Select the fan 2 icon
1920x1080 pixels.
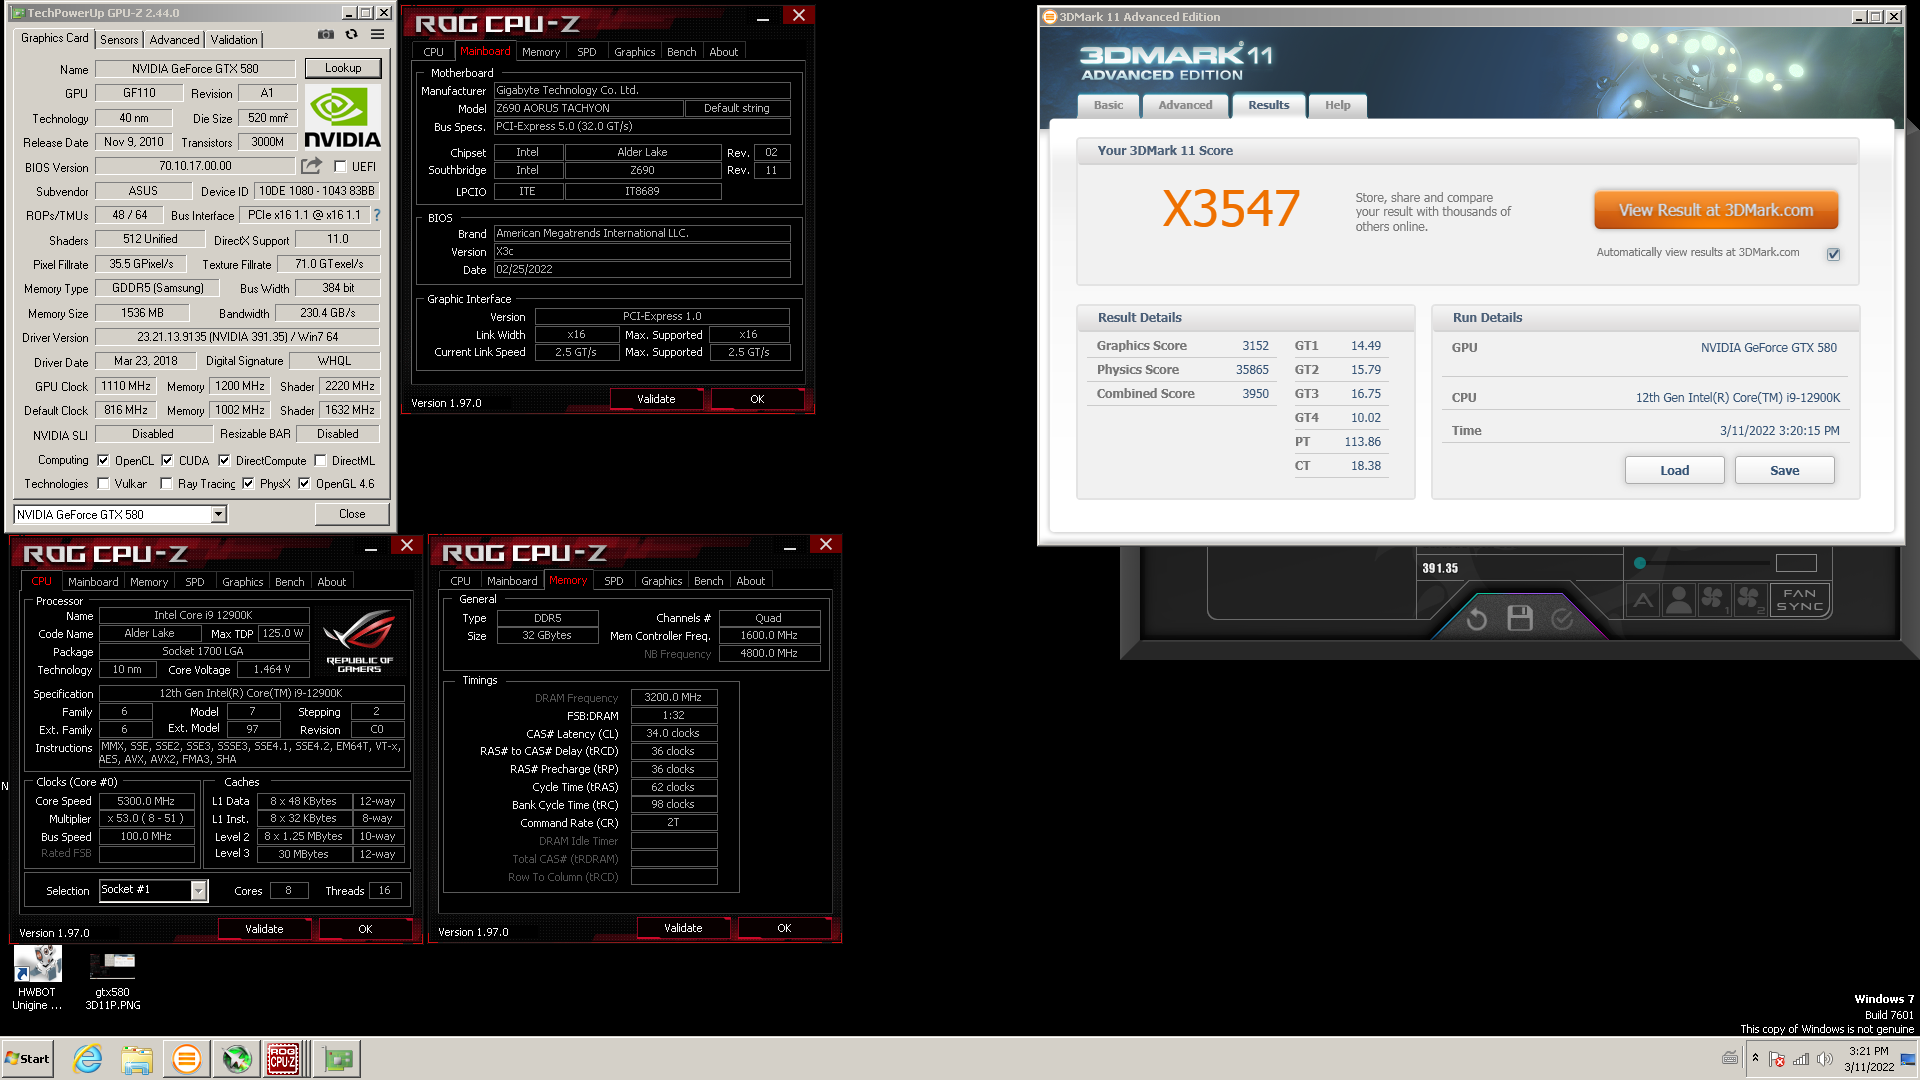(1750, 600)
